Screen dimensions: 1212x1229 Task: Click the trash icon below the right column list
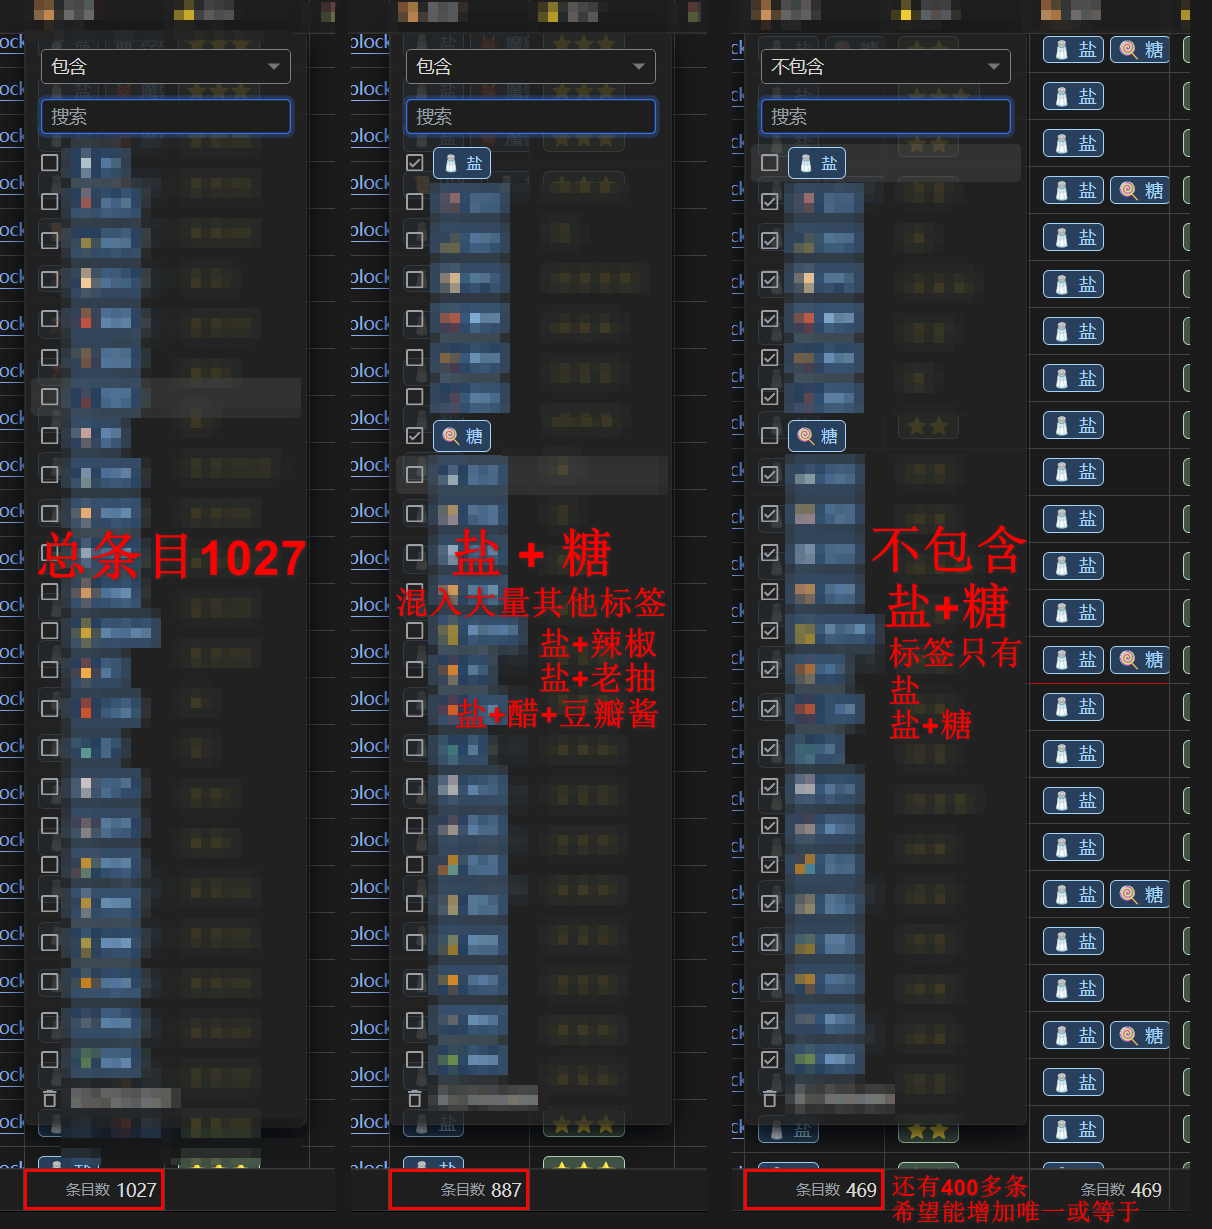tap(769, 1098)
